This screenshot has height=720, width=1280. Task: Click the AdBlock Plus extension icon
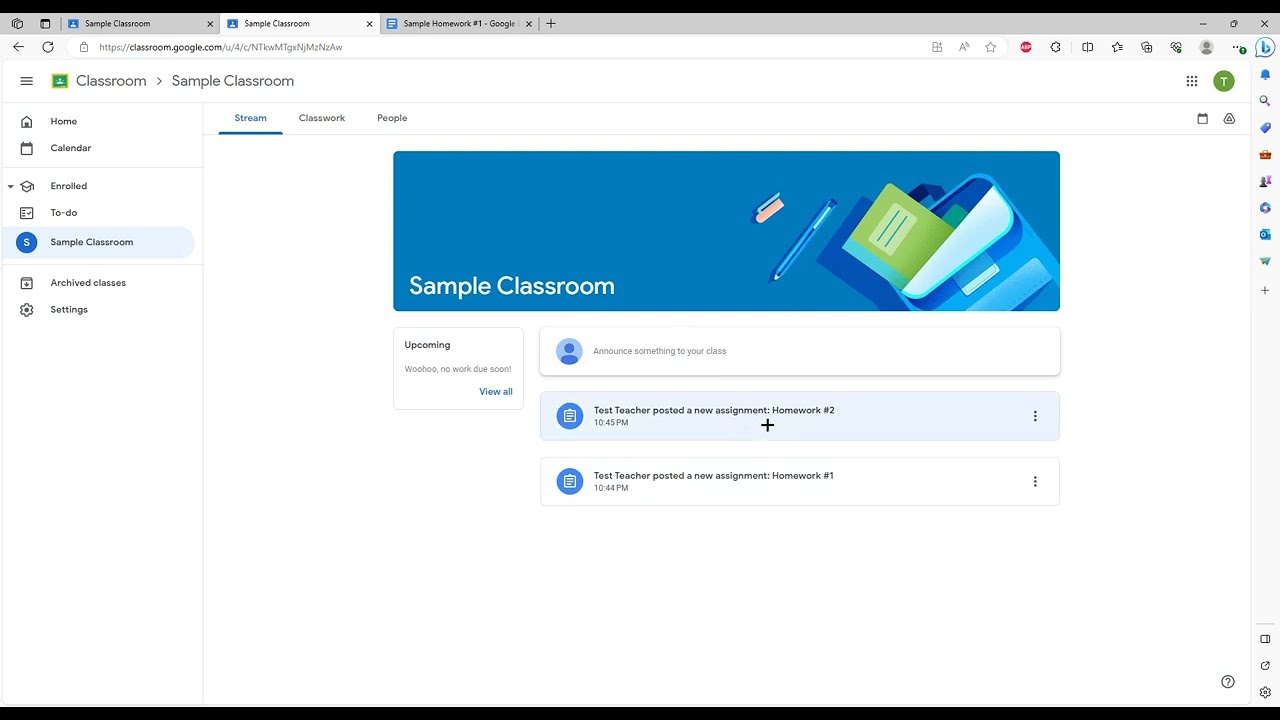[x=1026, y=47]
